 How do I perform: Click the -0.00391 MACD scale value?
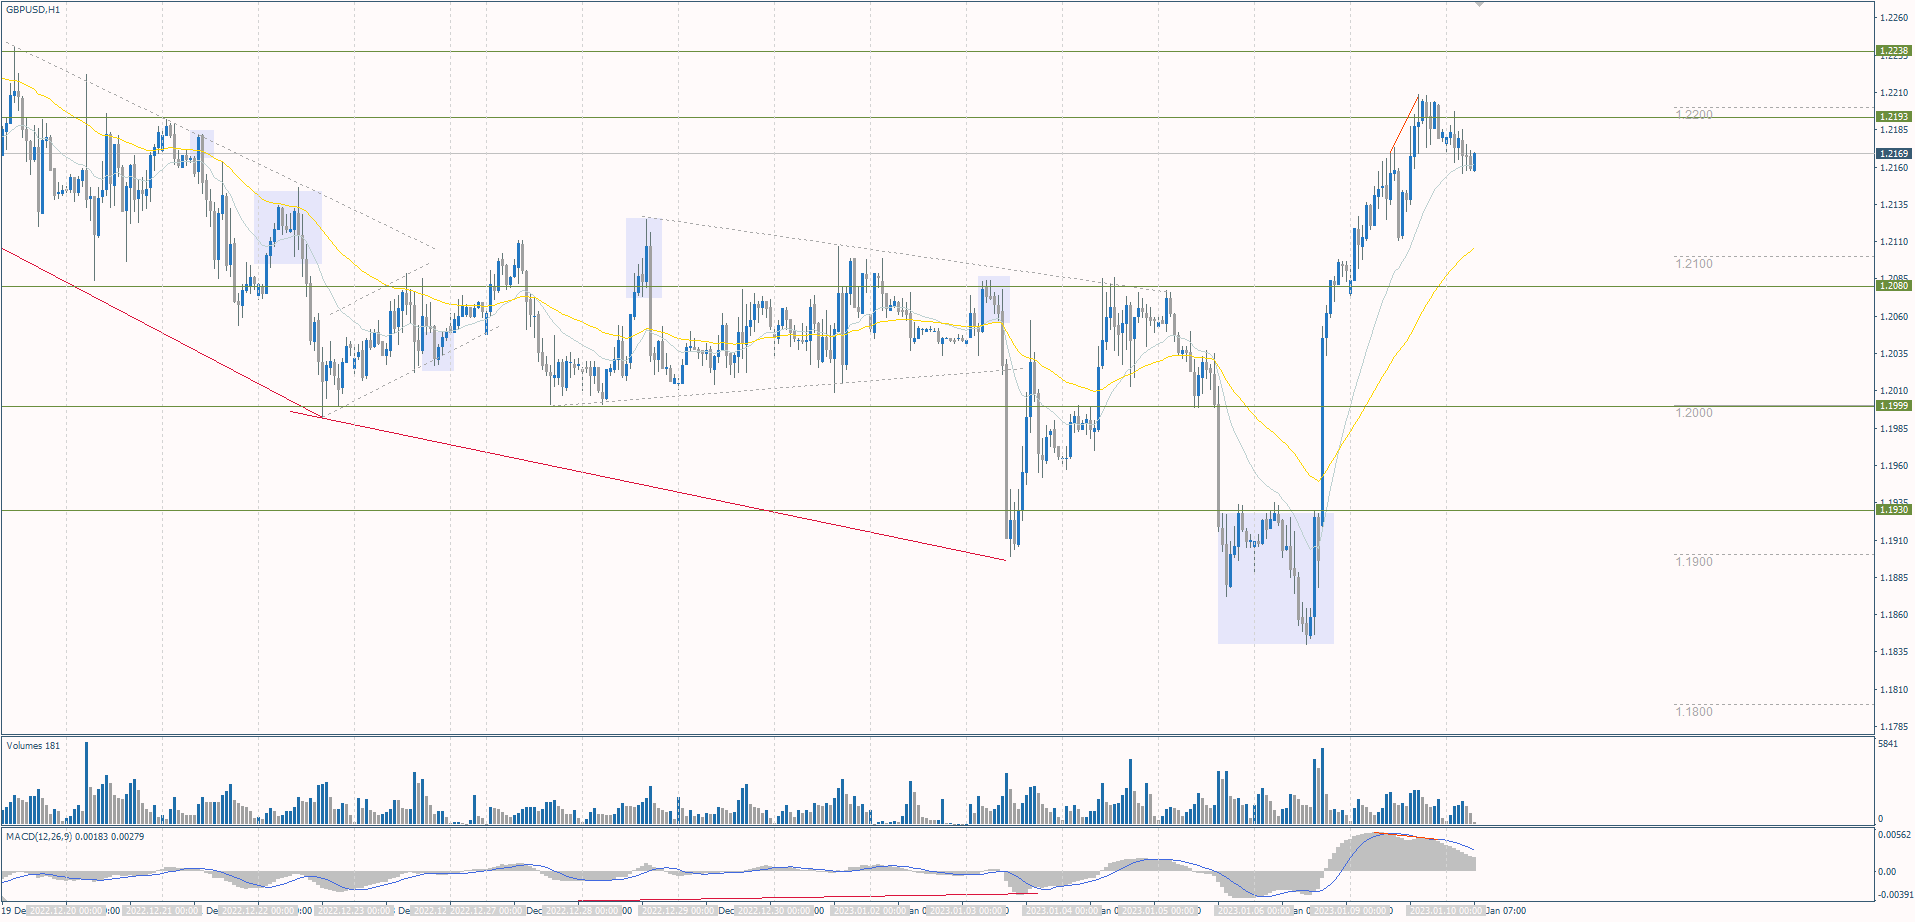(x=1894, y=894)
